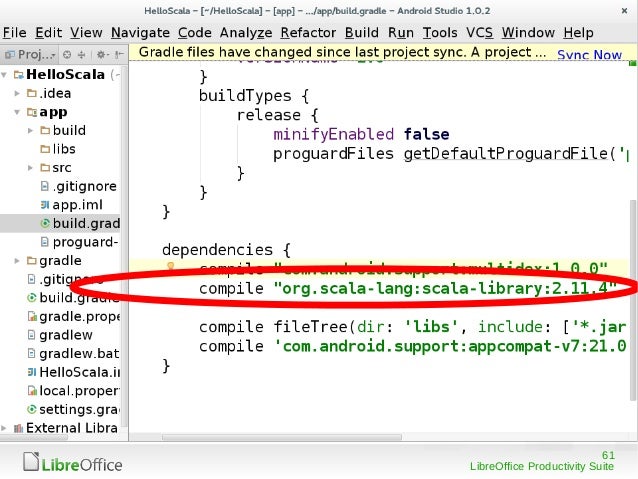The height and width of the screenshot is (479, 638).
Task: Click the gradle icon beside app build.gradle
Action: tap(45, 223)
